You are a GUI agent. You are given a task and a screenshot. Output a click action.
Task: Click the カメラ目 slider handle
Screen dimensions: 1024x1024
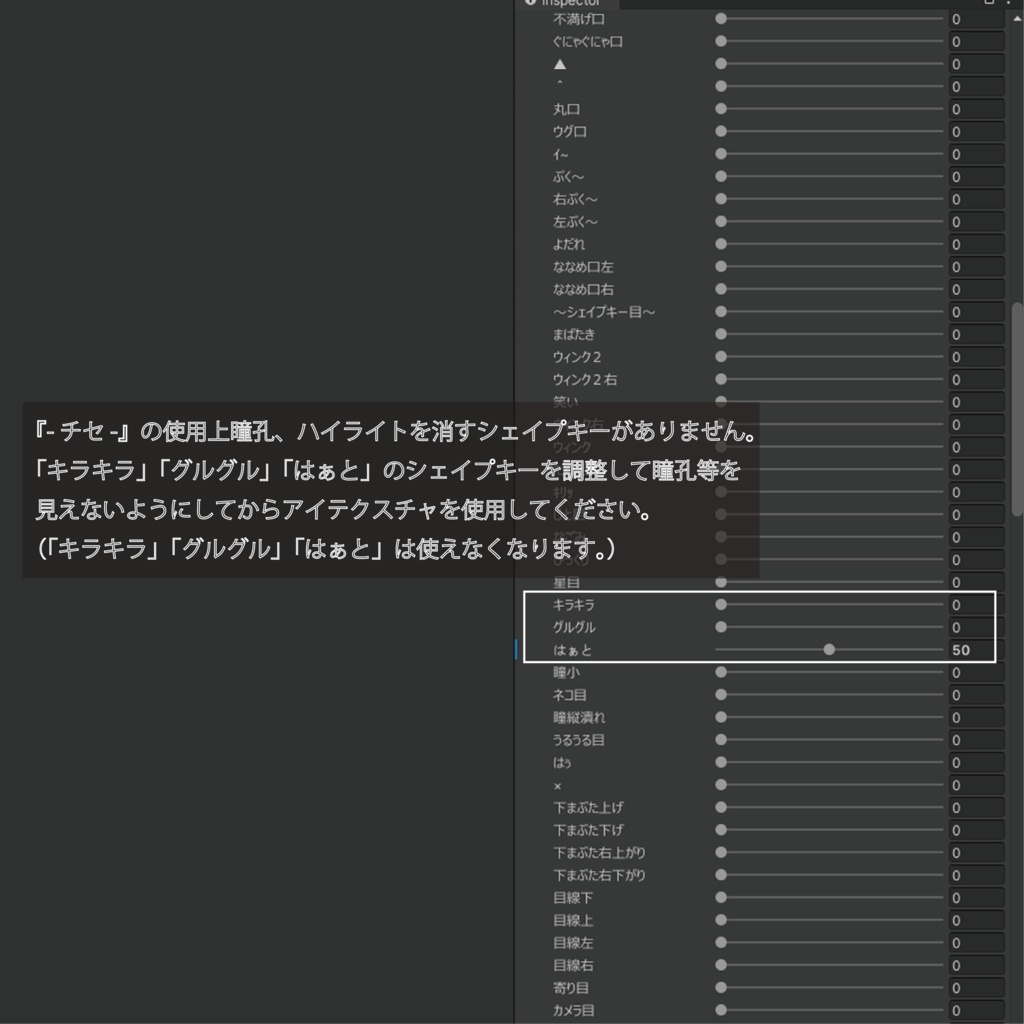click(x=720, y=1010)
